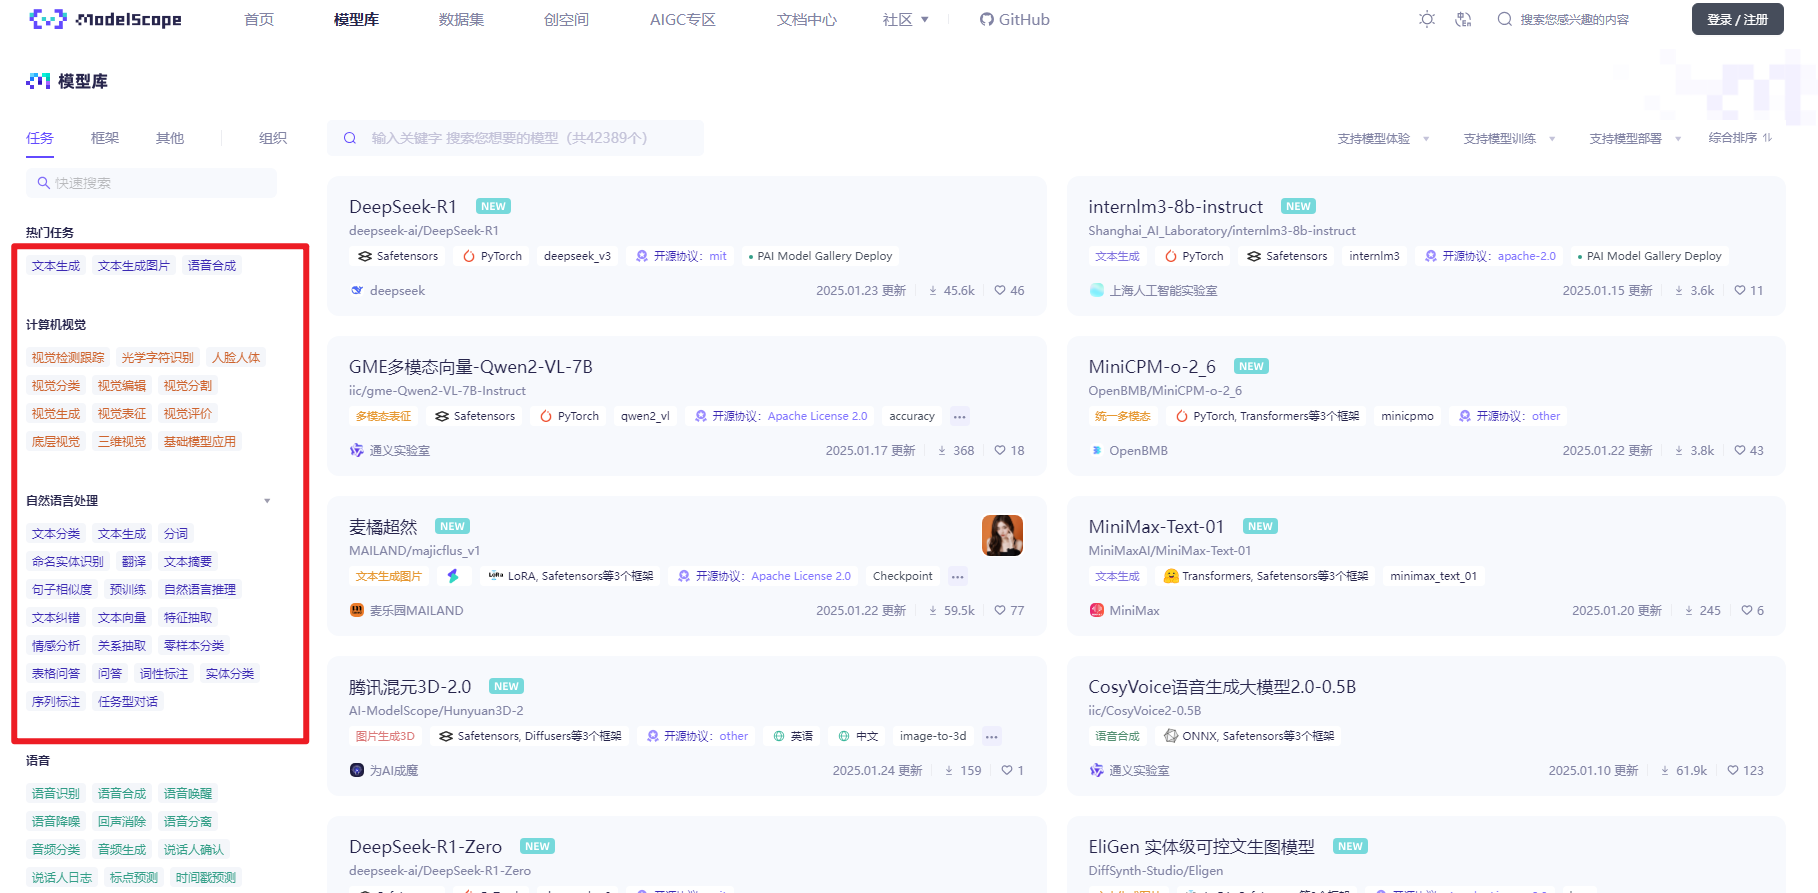
Task: Open the 综合排序 sort dropdown
Action: point(1741,138)
